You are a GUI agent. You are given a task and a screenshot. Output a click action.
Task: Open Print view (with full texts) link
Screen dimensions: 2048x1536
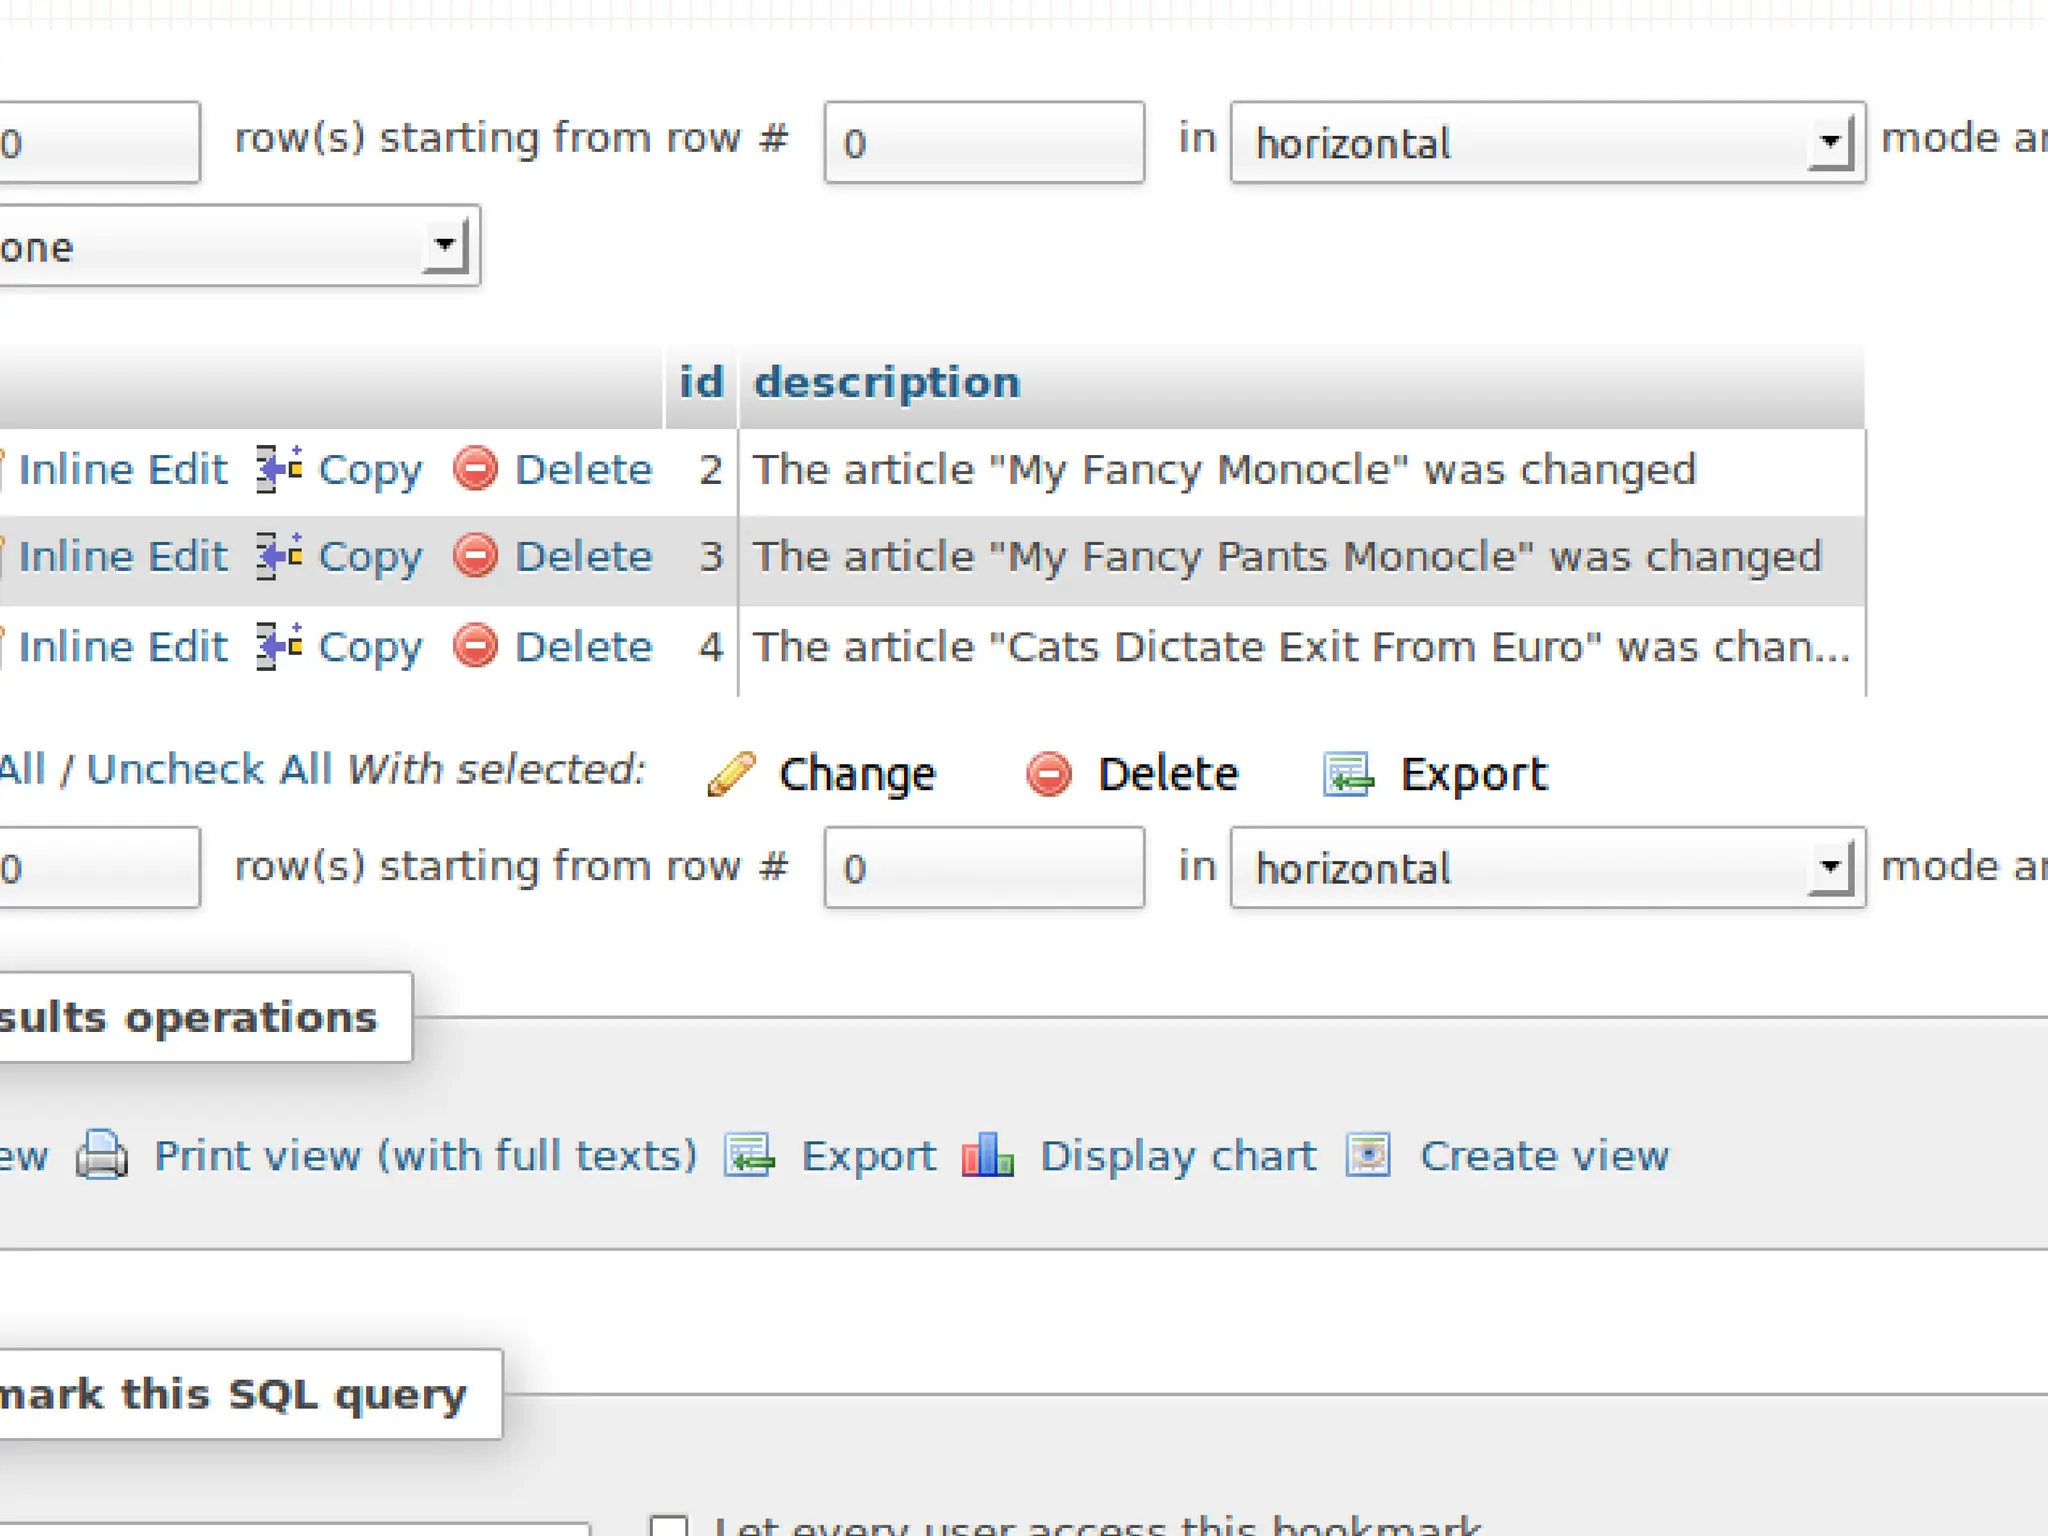[x=425, y=1156]
